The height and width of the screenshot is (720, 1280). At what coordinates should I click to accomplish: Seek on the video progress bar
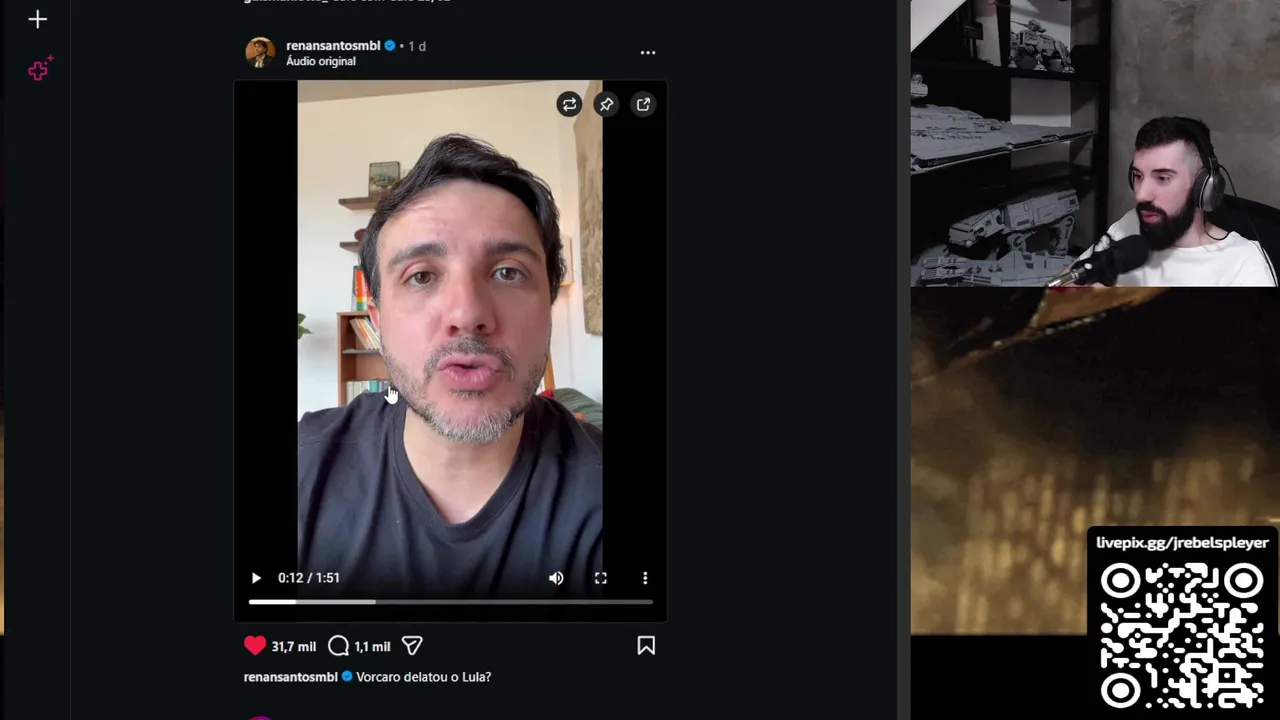450,602
